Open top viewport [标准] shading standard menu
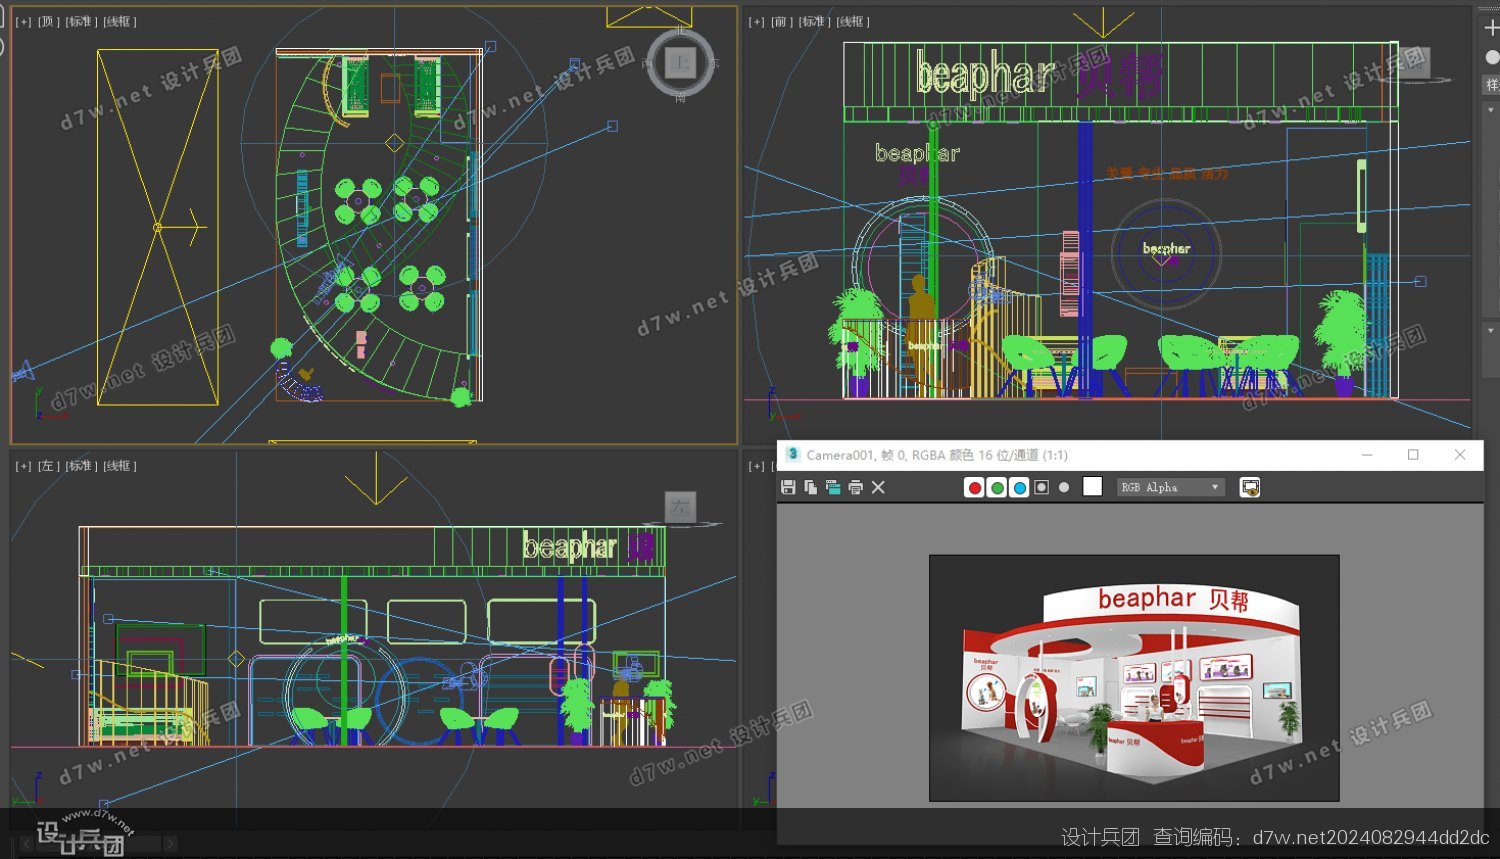Screen dimensions: 1500x859 (x=81, y=21)
